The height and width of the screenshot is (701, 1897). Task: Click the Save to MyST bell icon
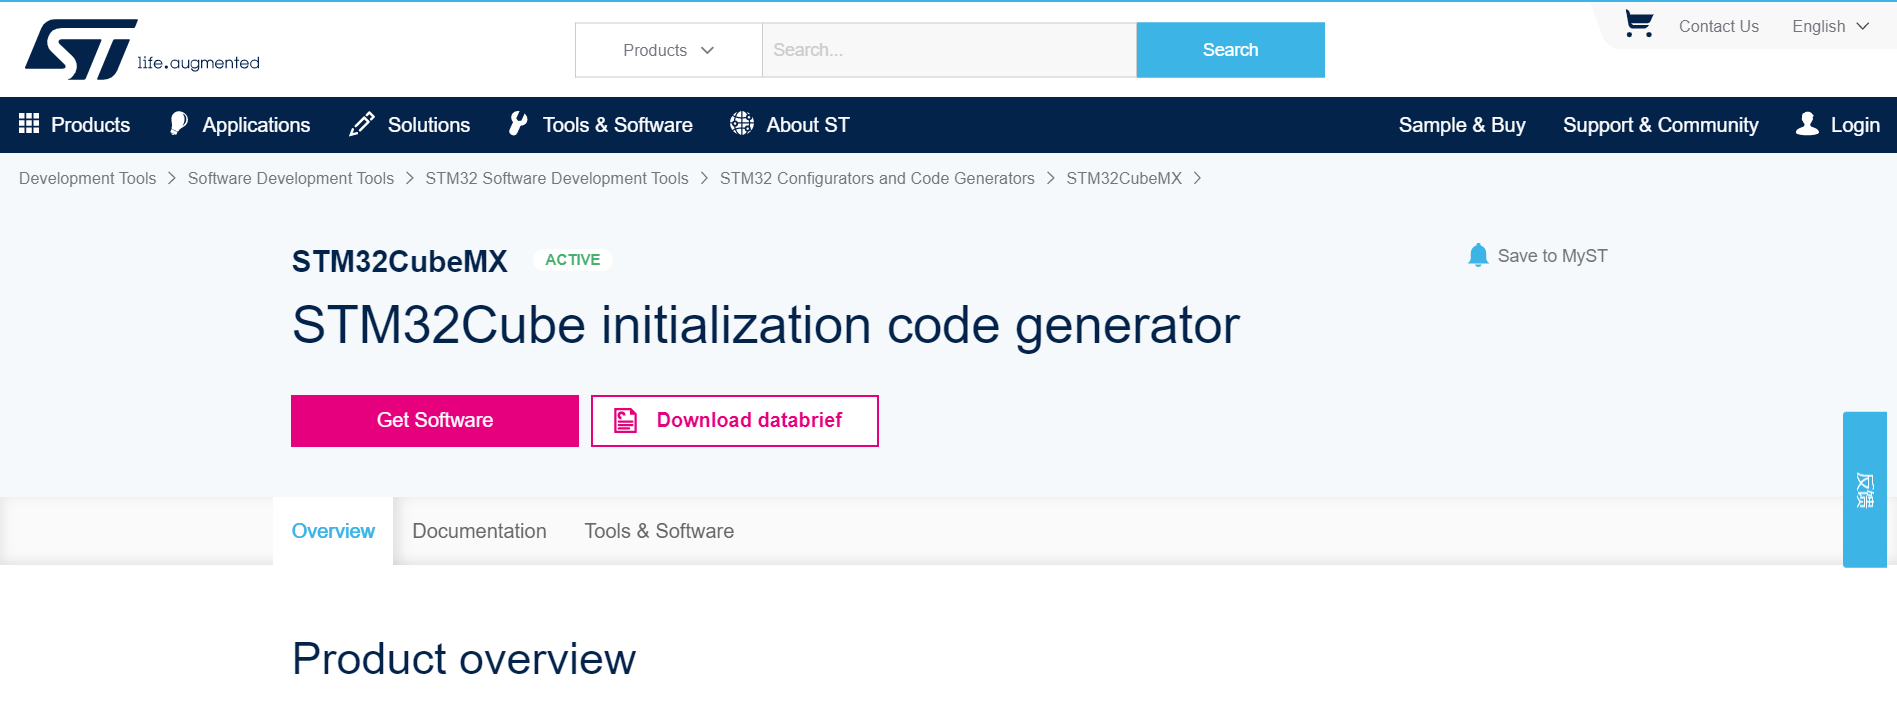tap(1478, 255)
